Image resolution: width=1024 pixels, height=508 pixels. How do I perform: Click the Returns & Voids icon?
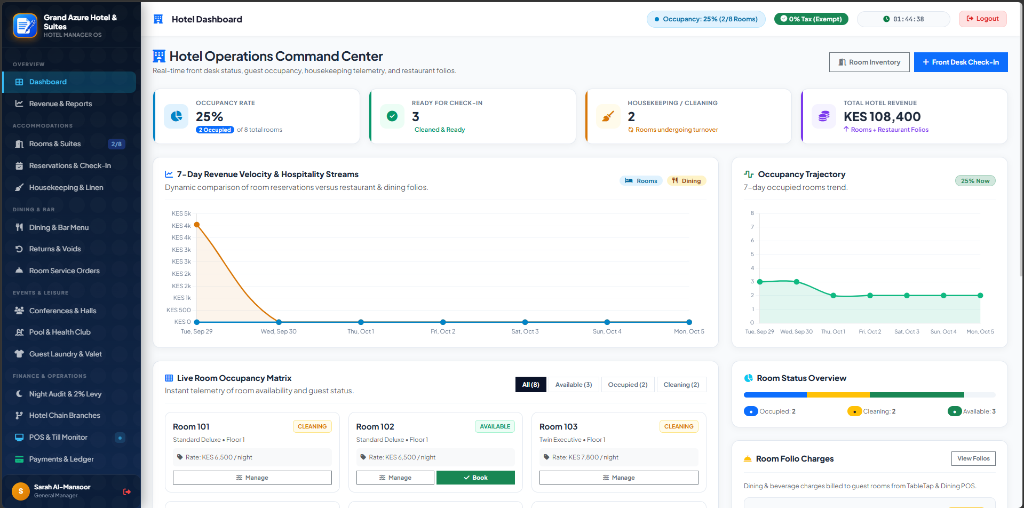tap(19, 249)
